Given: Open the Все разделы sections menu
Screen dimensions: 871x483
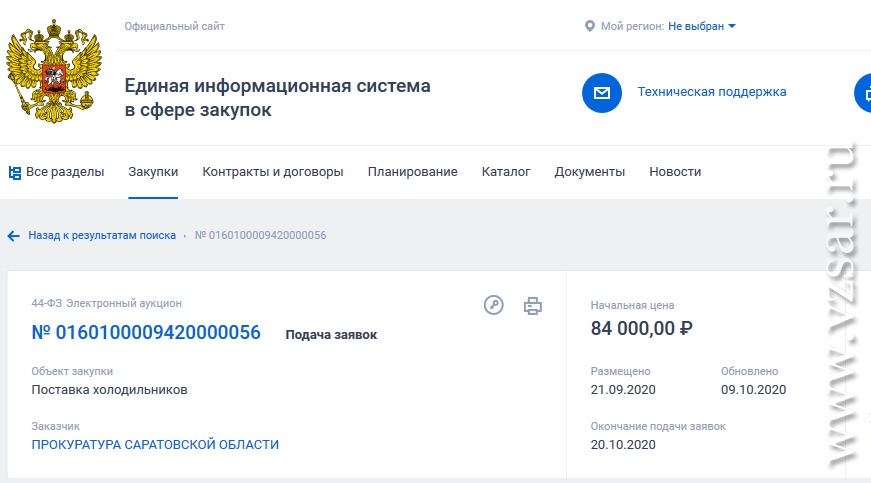Looking at the screenshot, I should tap(57, 172).
